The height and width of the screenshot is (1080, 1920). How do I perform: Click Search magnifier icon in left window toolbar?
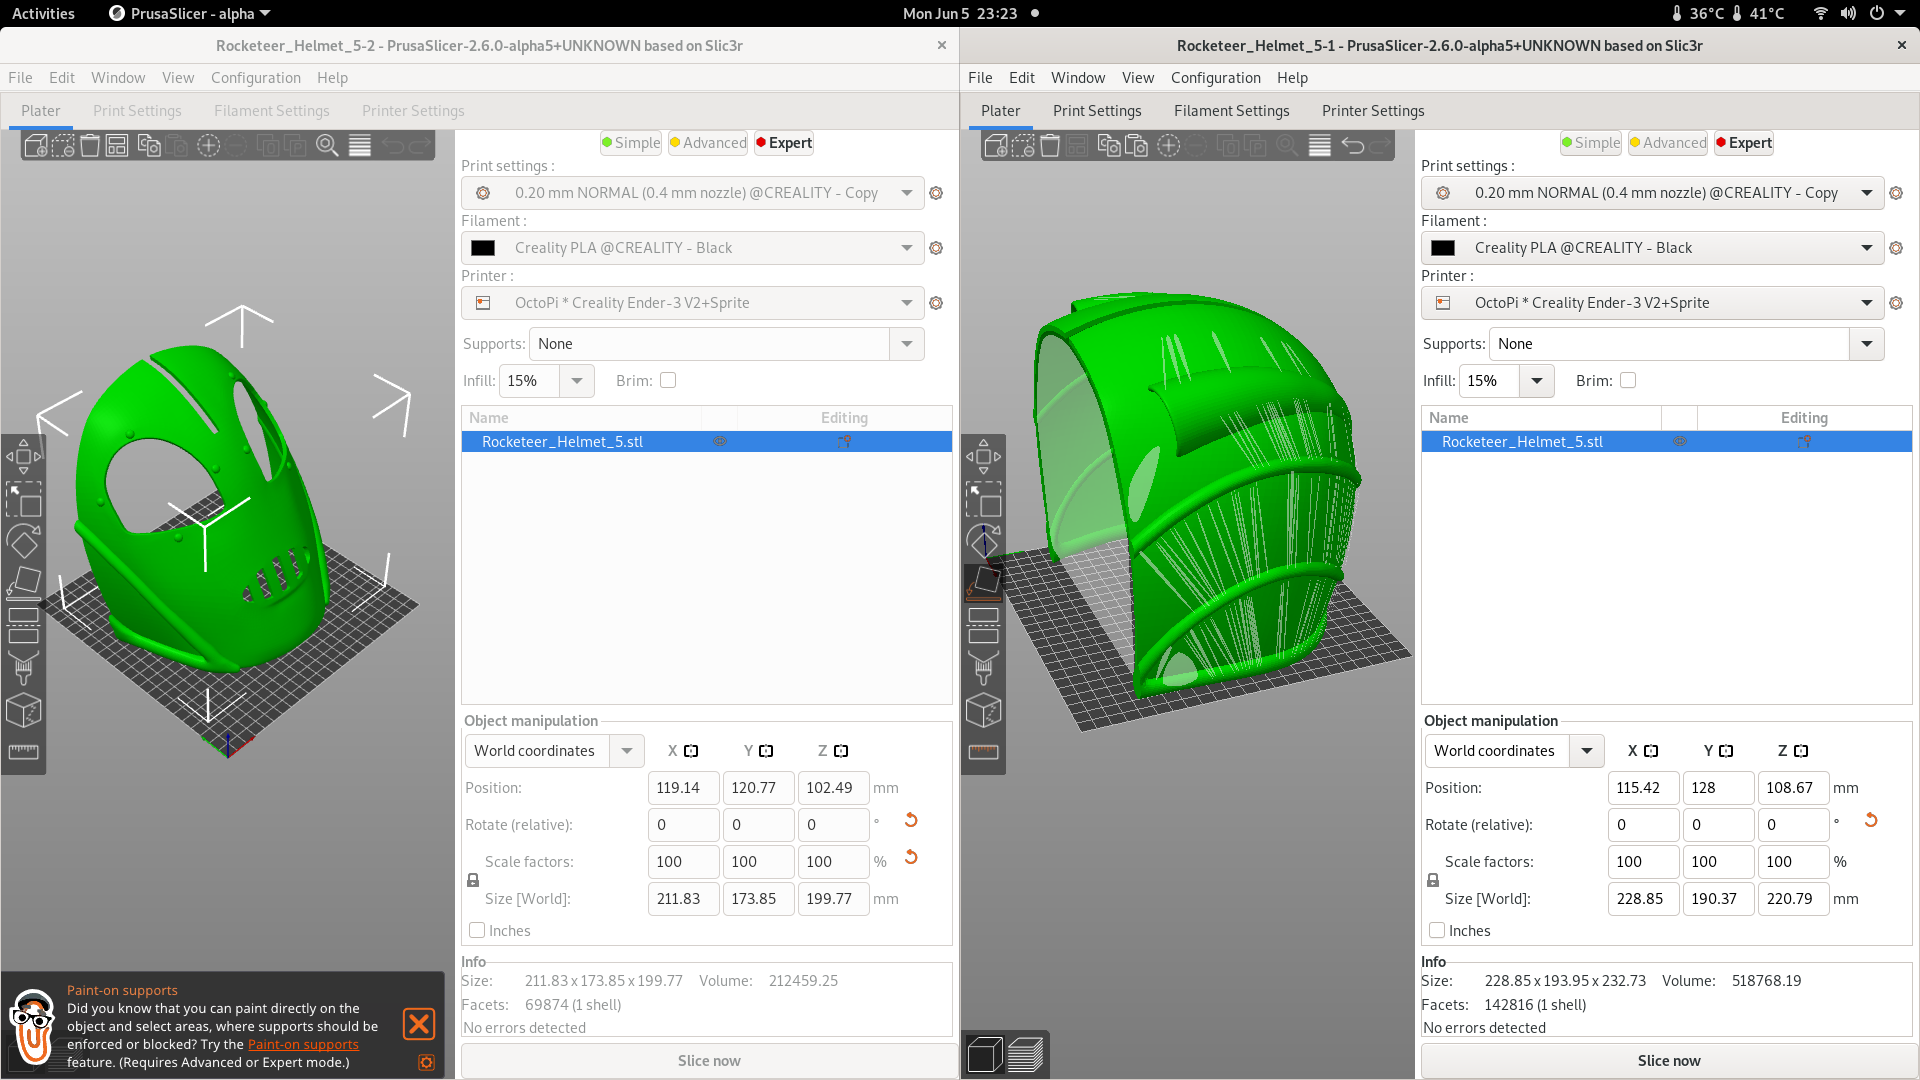[x=327, y=146]
